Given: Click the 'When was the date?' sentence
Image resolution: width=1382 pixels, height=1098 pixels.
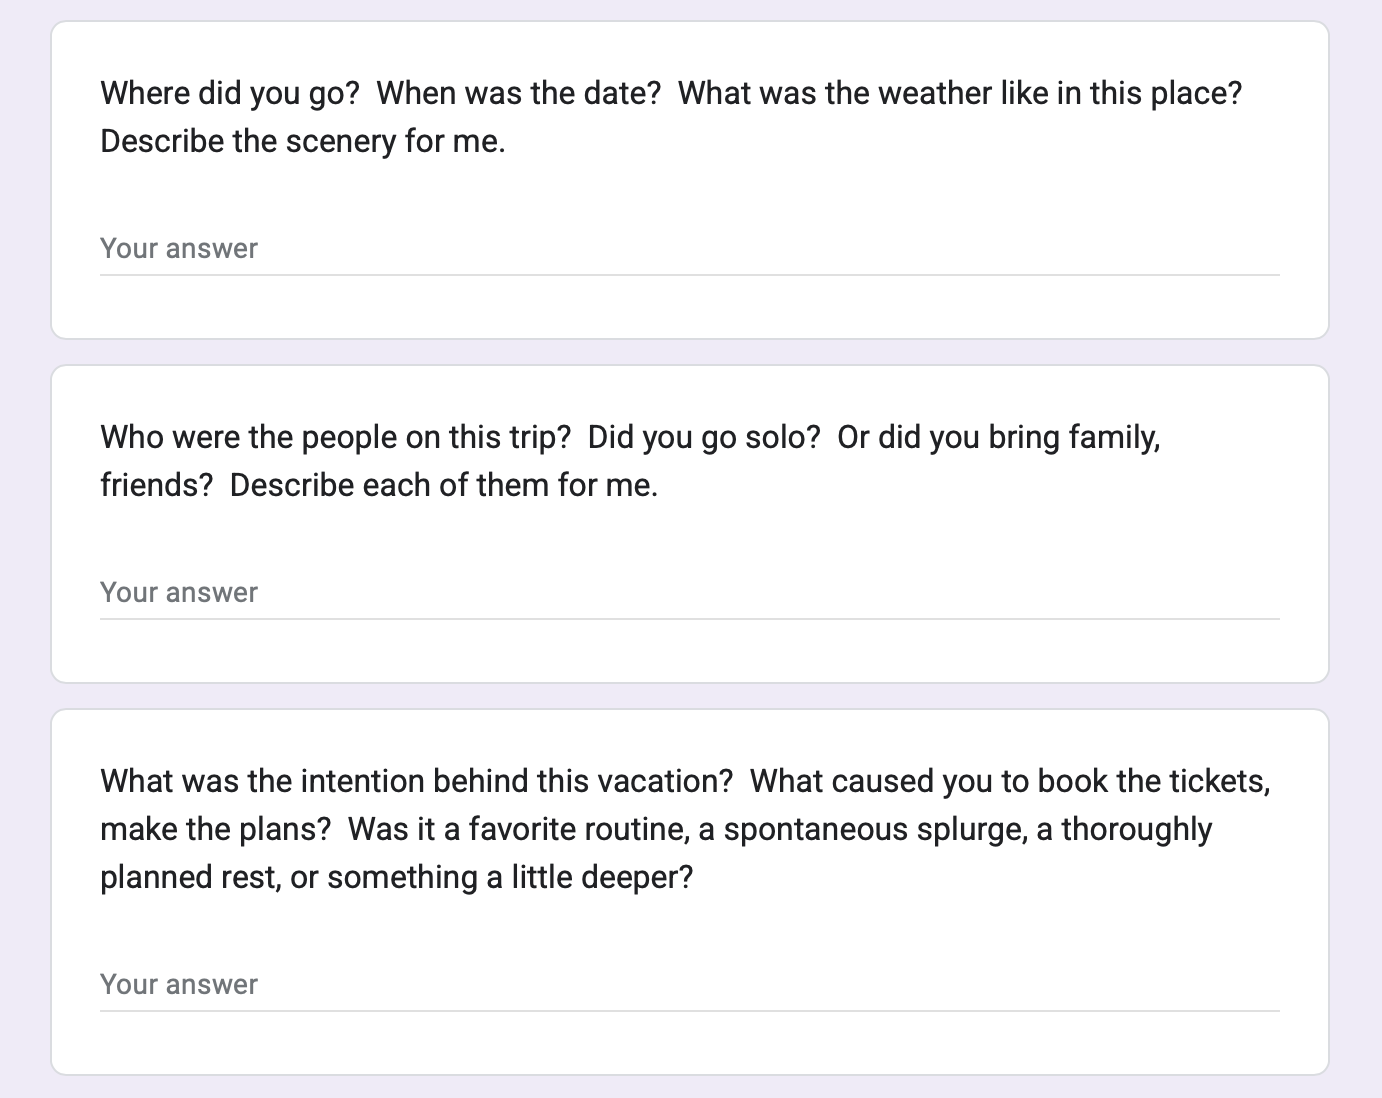Looking at the screenshot, I should 519,93.
